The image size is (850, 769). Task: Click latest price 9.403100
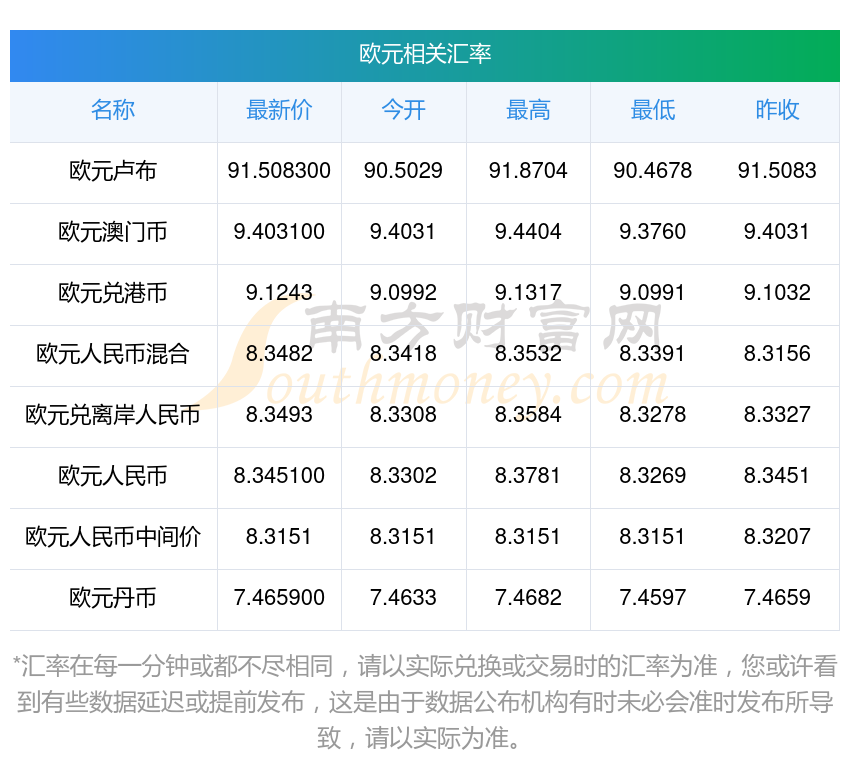[279, 232]
